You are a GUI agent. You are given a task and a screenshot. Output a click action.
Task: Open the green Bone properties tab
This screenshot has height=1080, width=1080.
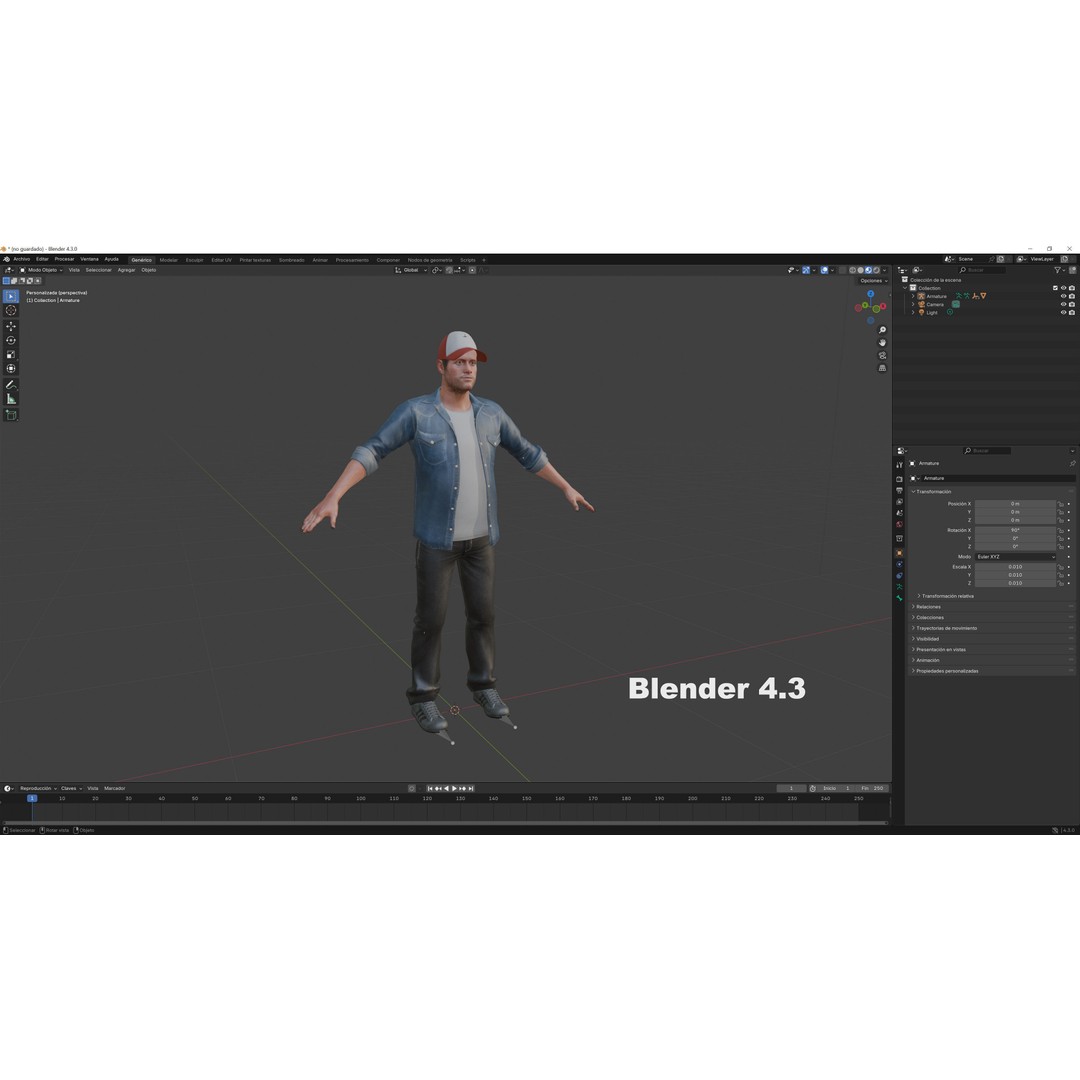tap(900, 599)
